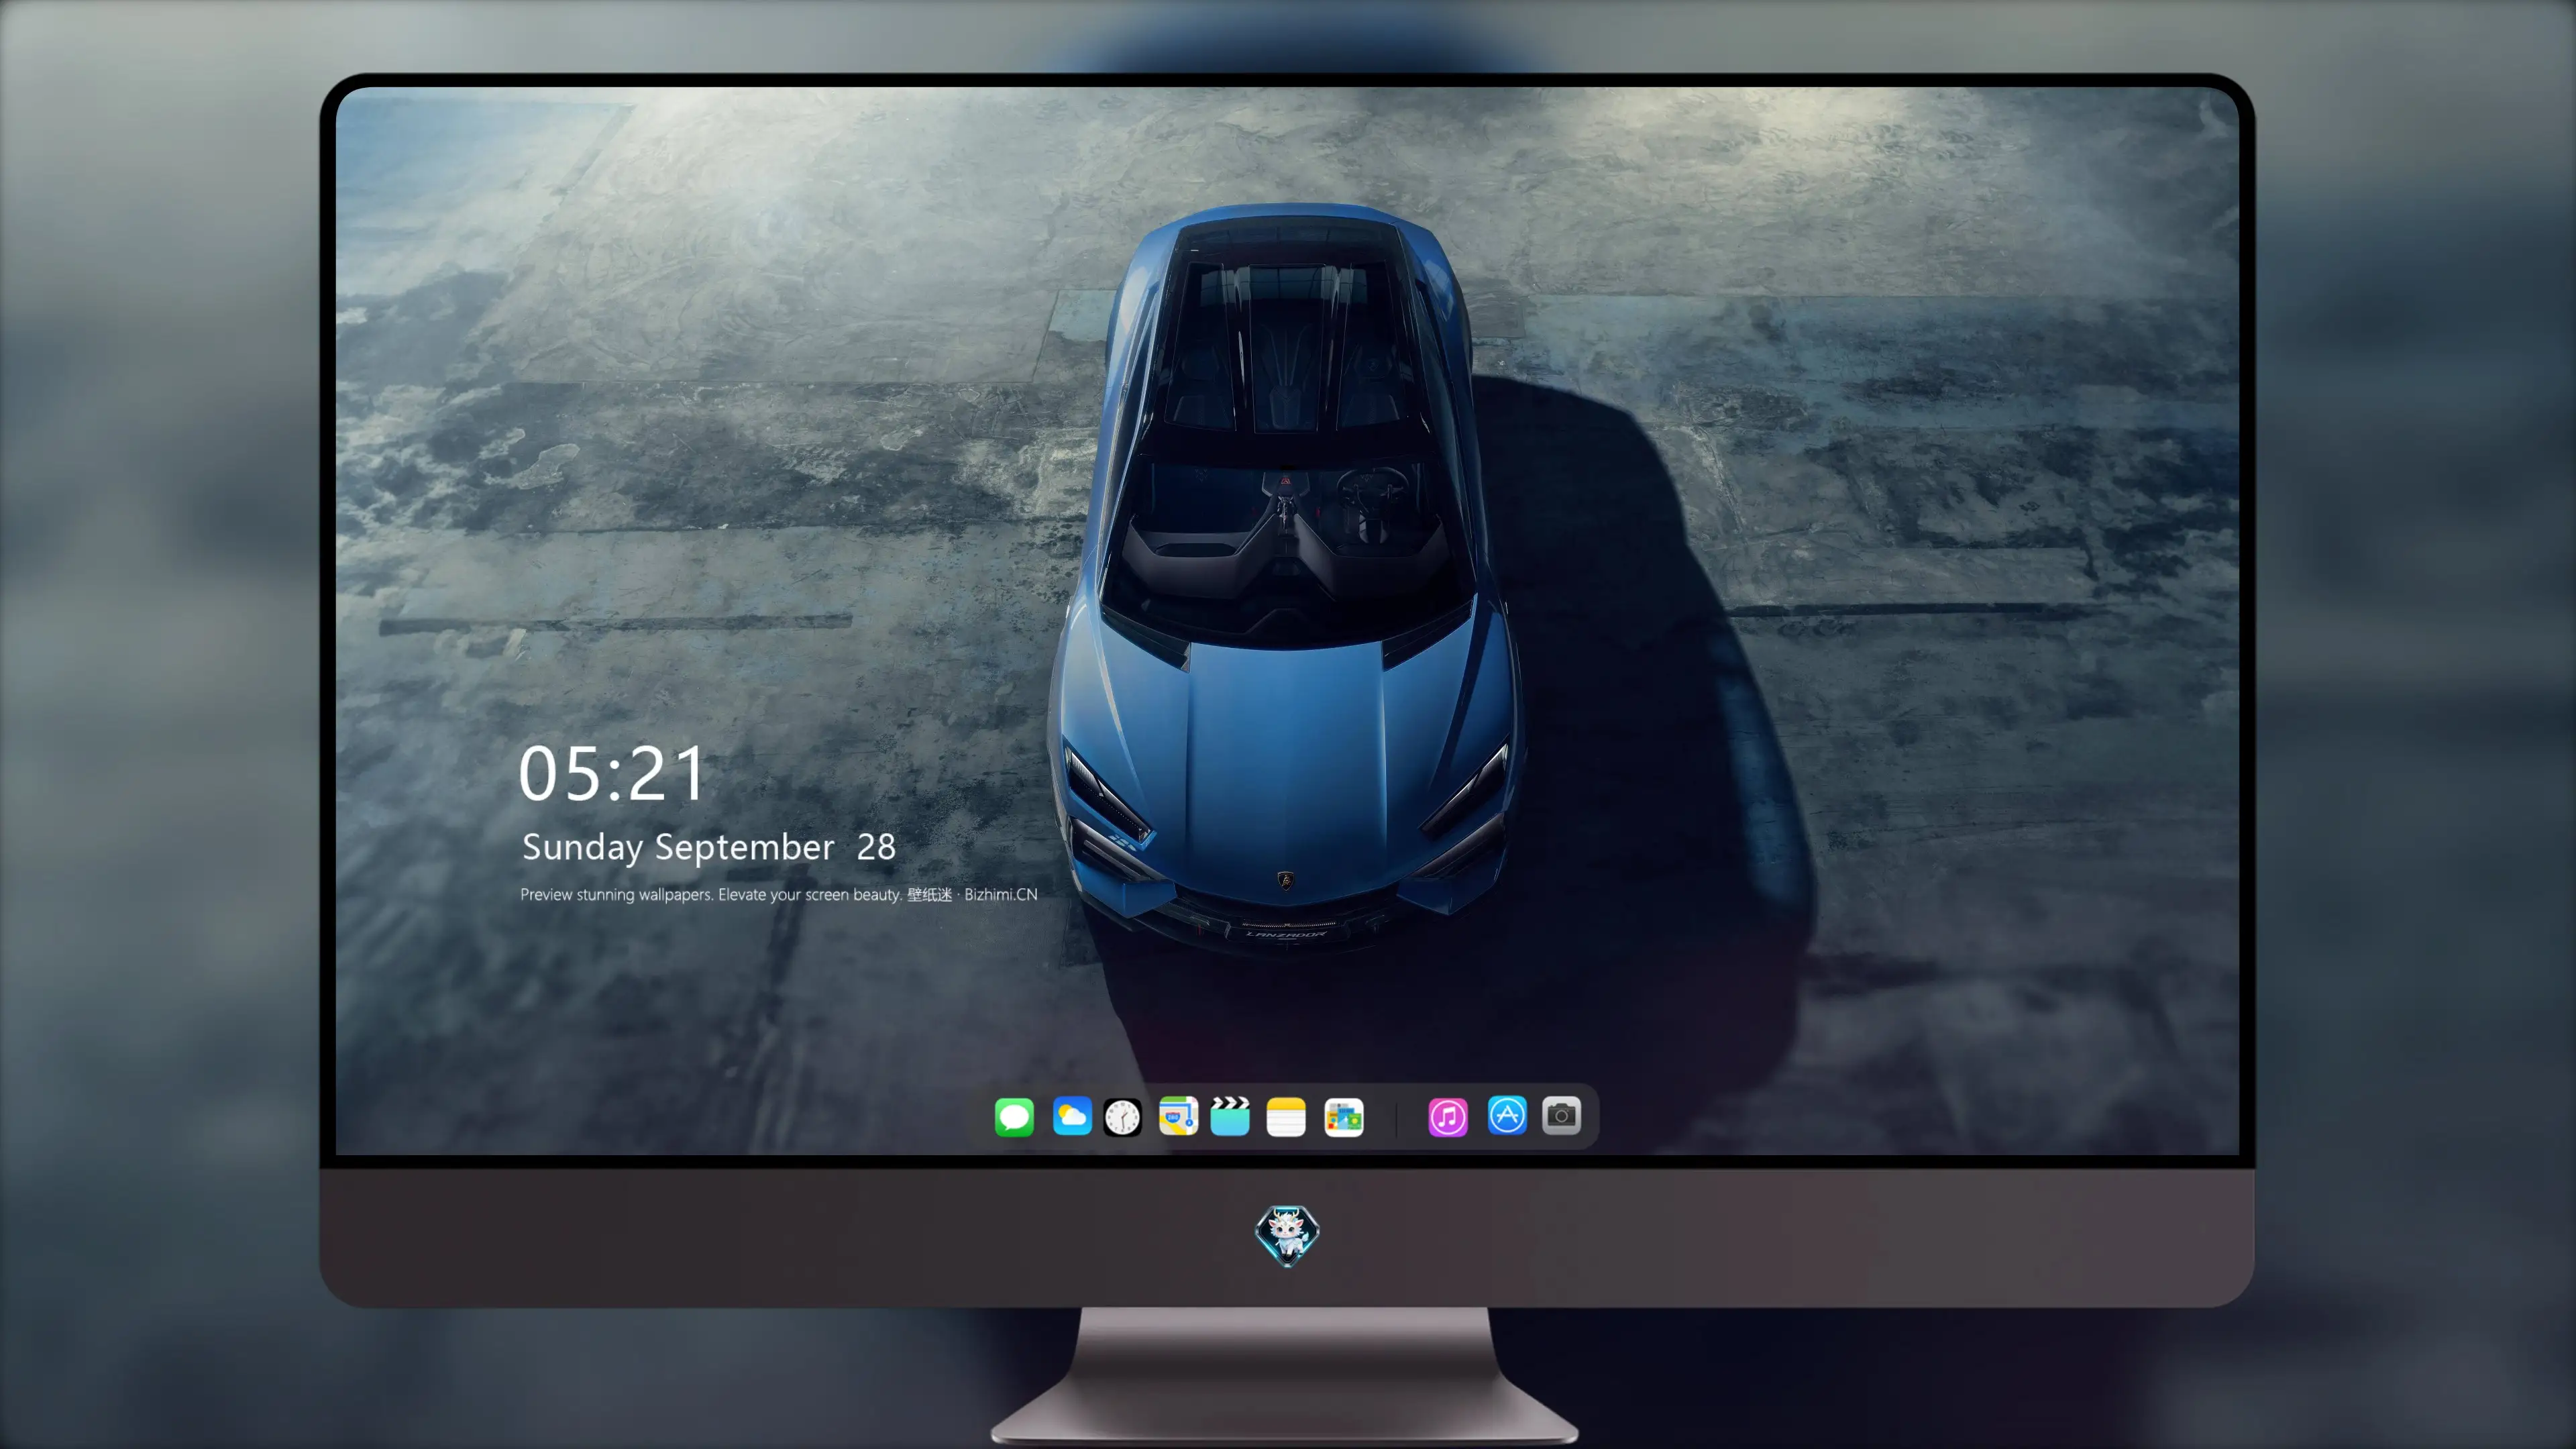Open the Notes app in the dock
The image size is (2576, 1449).
tap(1286, 1116)
